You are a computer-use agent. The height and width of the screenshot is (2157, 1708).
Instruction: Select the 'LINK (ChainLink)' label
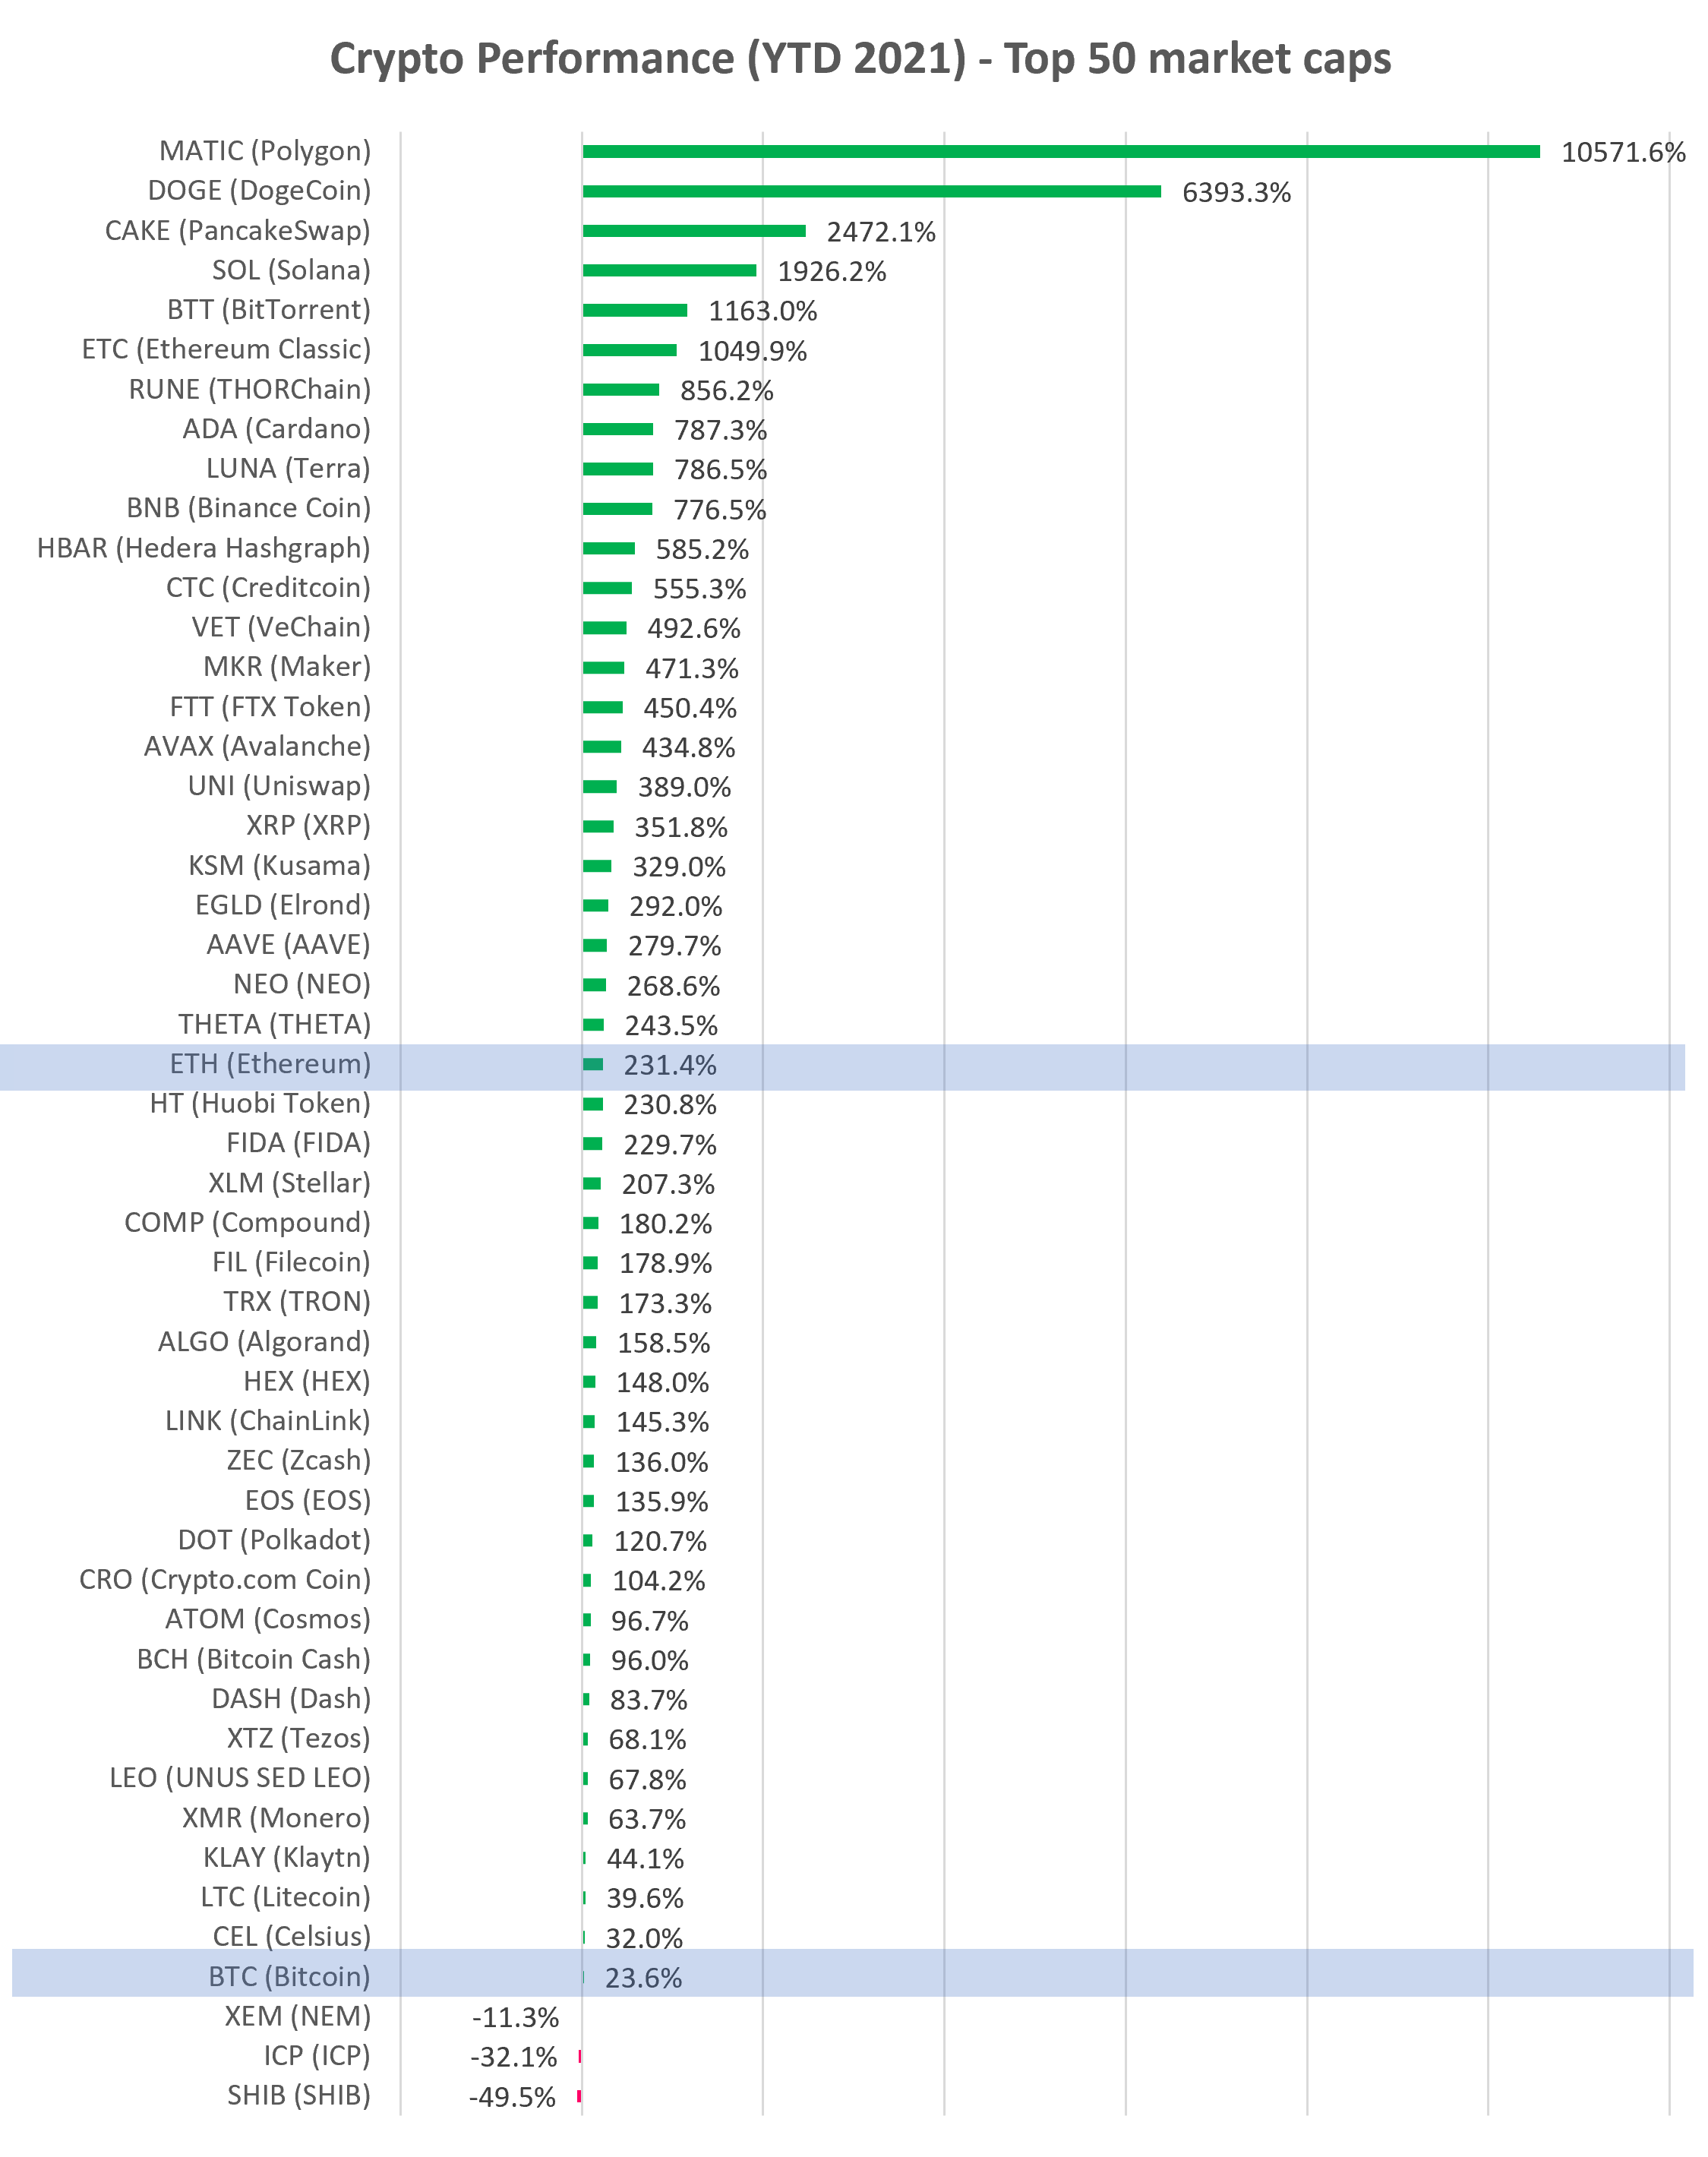[x=268, y=1421]
